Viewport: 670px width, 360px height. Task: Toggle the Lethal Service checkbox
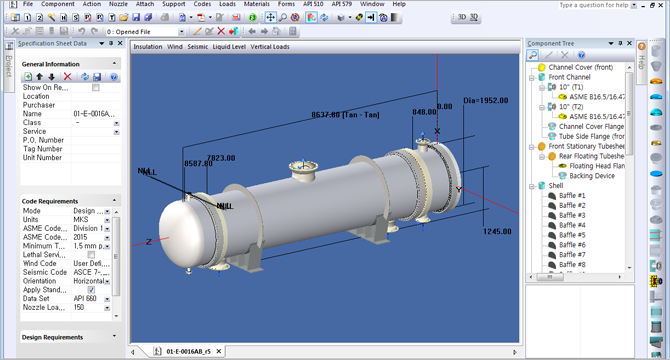tap(91, 255)
